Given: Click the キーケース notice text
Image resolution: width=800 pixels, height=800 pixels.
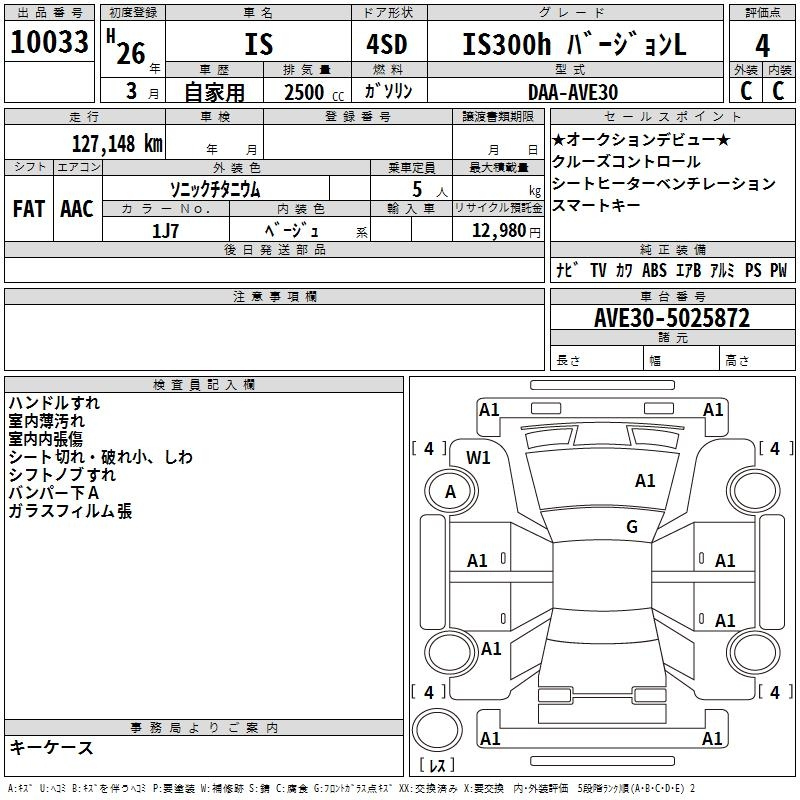Looking at the screenshot, I should (51, 748).
